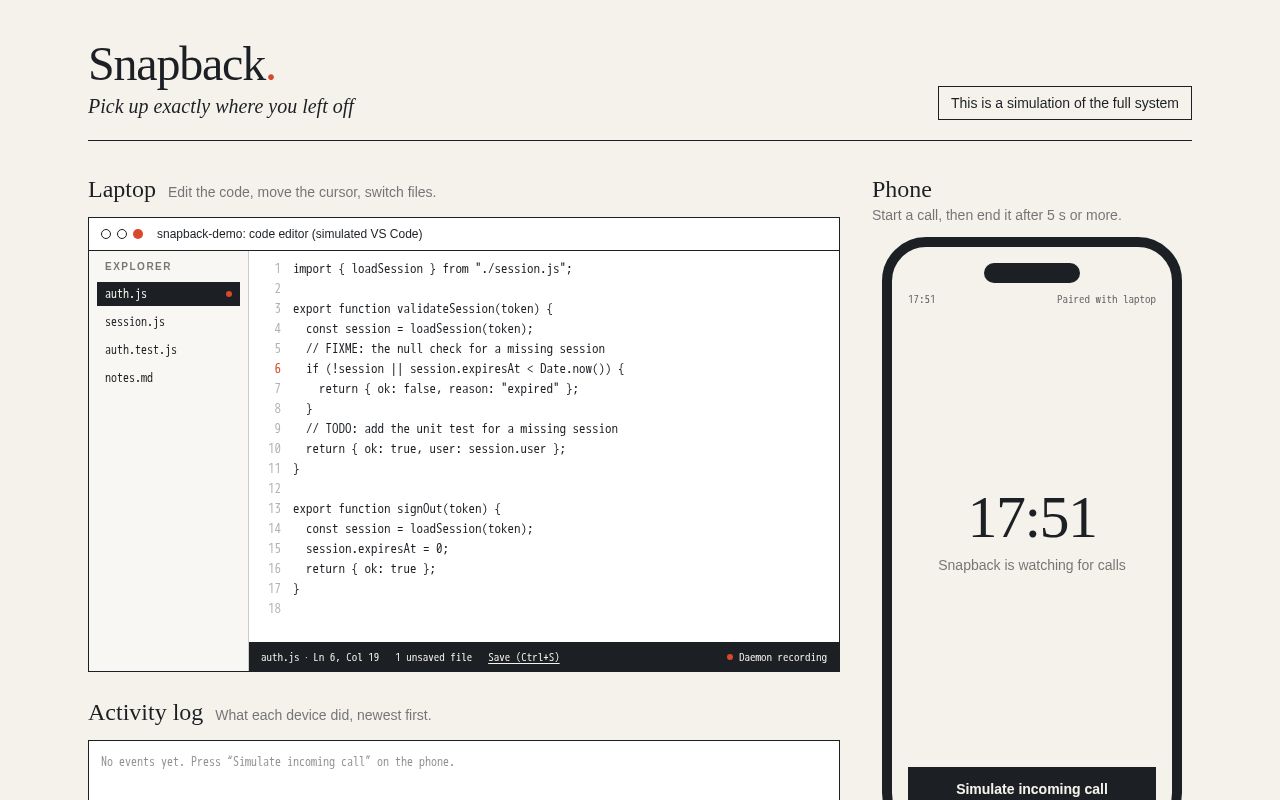
Task: Click line number 18 in the editor gutter
Action: click(x=274, y=609)
